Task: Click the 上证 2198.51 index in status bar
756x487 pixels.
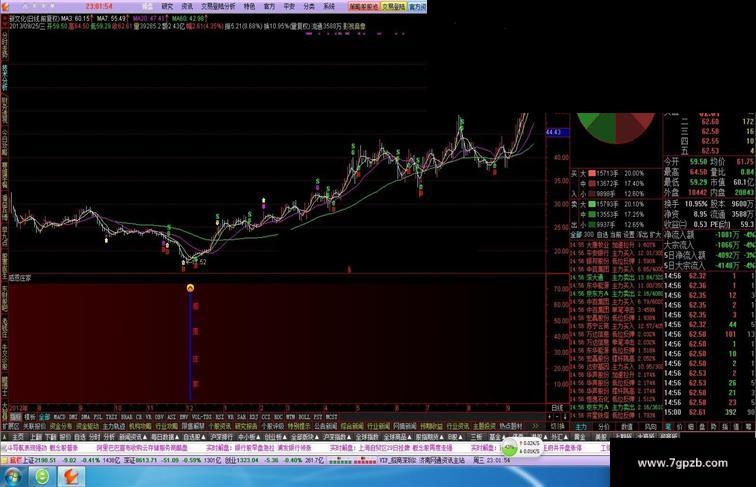Action: point(39,460)
